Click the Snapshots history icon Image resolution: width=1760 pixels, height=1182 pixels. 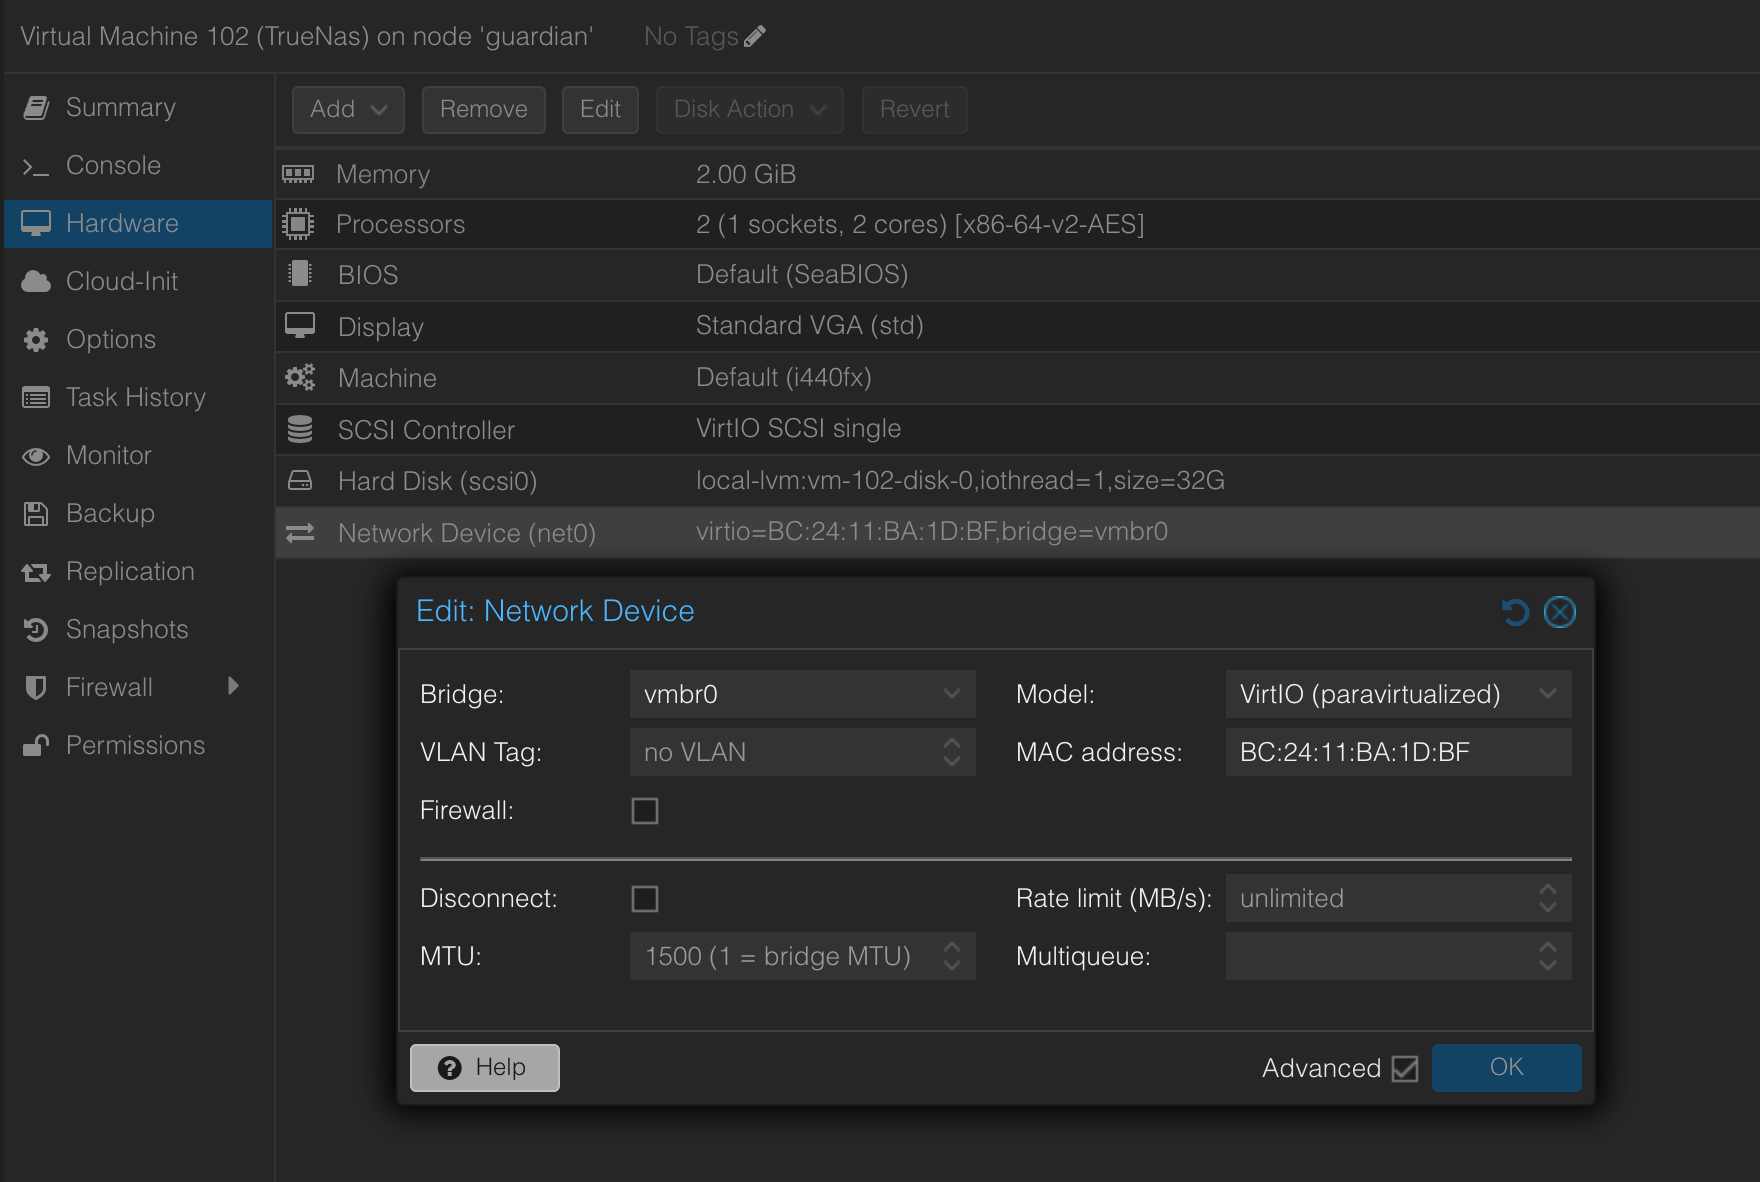(36, 630)
